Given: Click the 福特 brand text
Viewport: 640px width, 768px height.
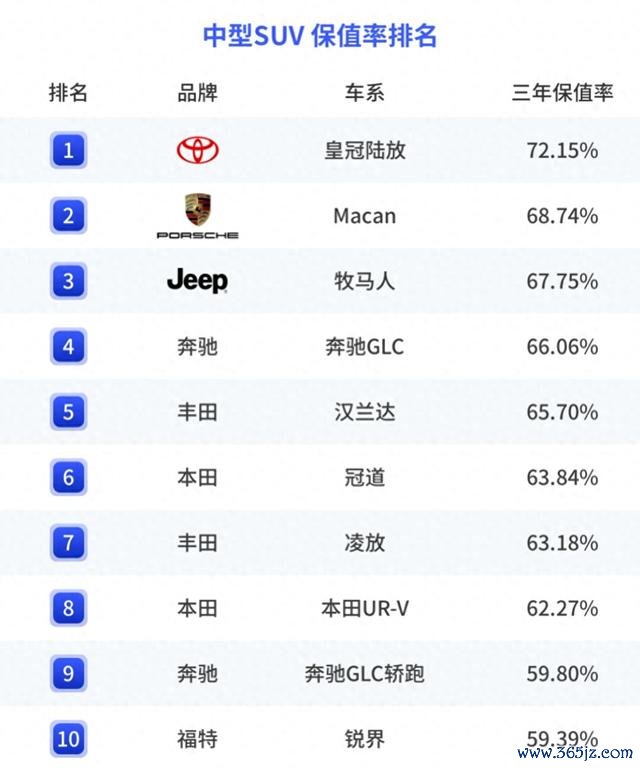Looking at the screenshot, I should pos(197,739).
